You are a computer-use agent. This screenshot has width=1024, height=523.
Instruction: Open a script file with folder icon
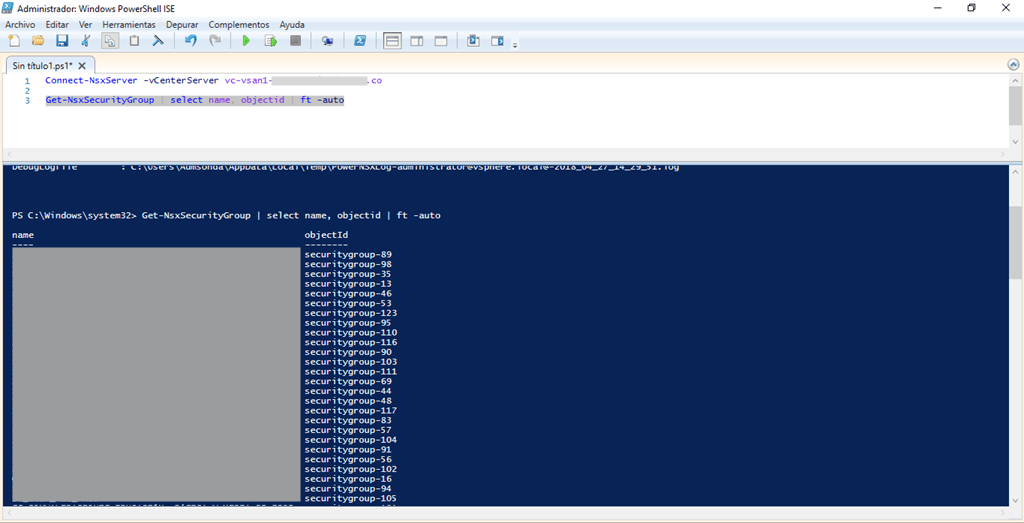coord(38,41)
